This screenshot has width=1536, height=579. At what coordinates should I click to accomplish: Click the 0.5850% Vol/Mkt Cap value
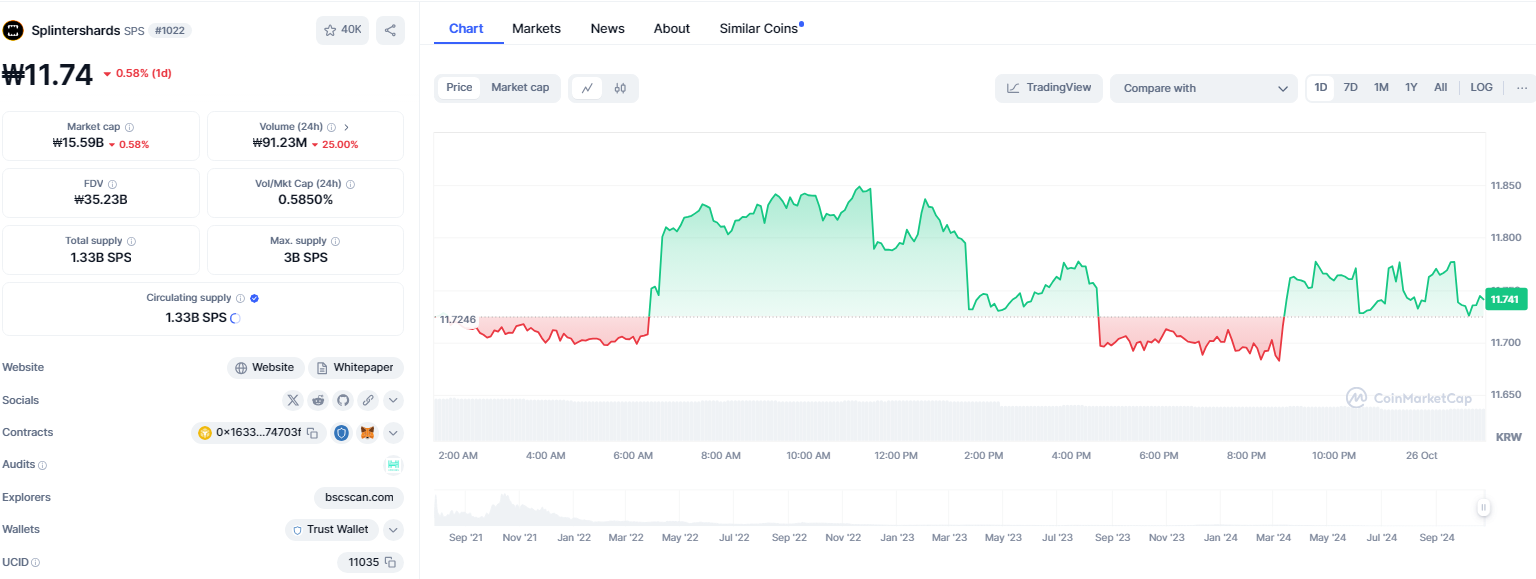click(306, 199)
